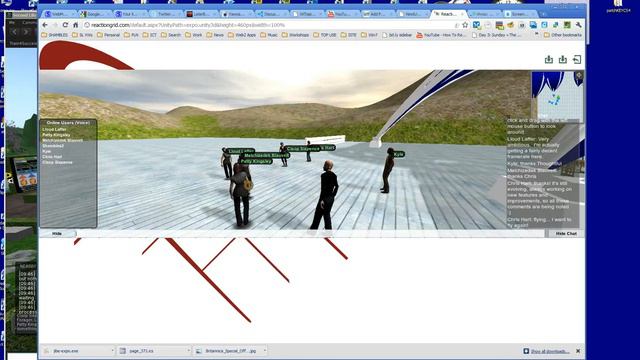
Task: Click the green square extension icon beside the wrench
Action: pyautogui.click(x=567, y=25)
